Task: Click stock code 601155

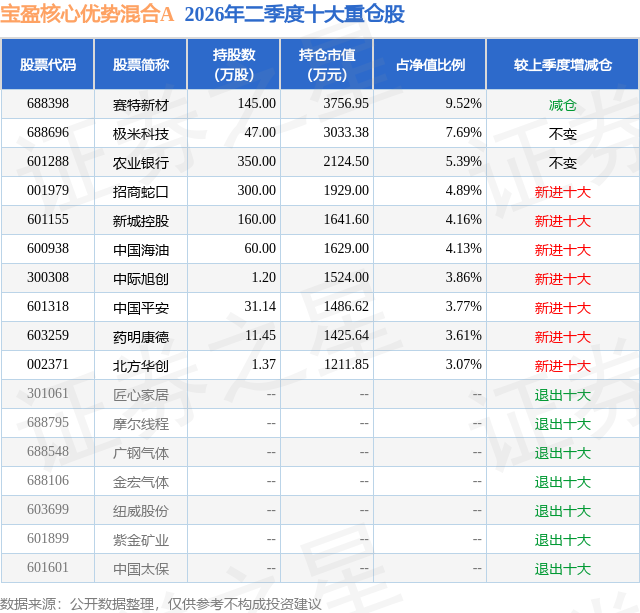Action: coord(48,220)
